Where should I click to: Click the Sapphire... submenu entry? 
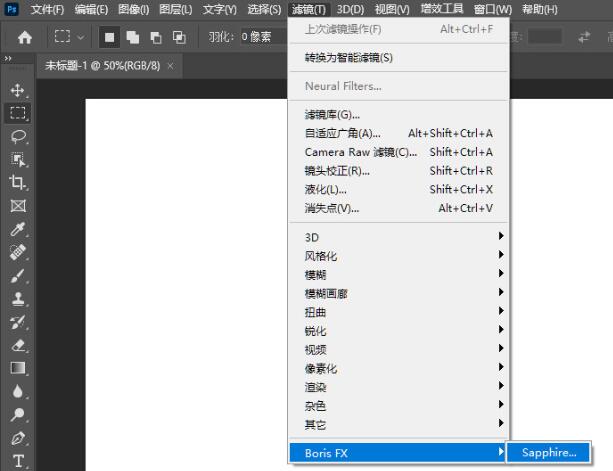[x=548, y=453]
